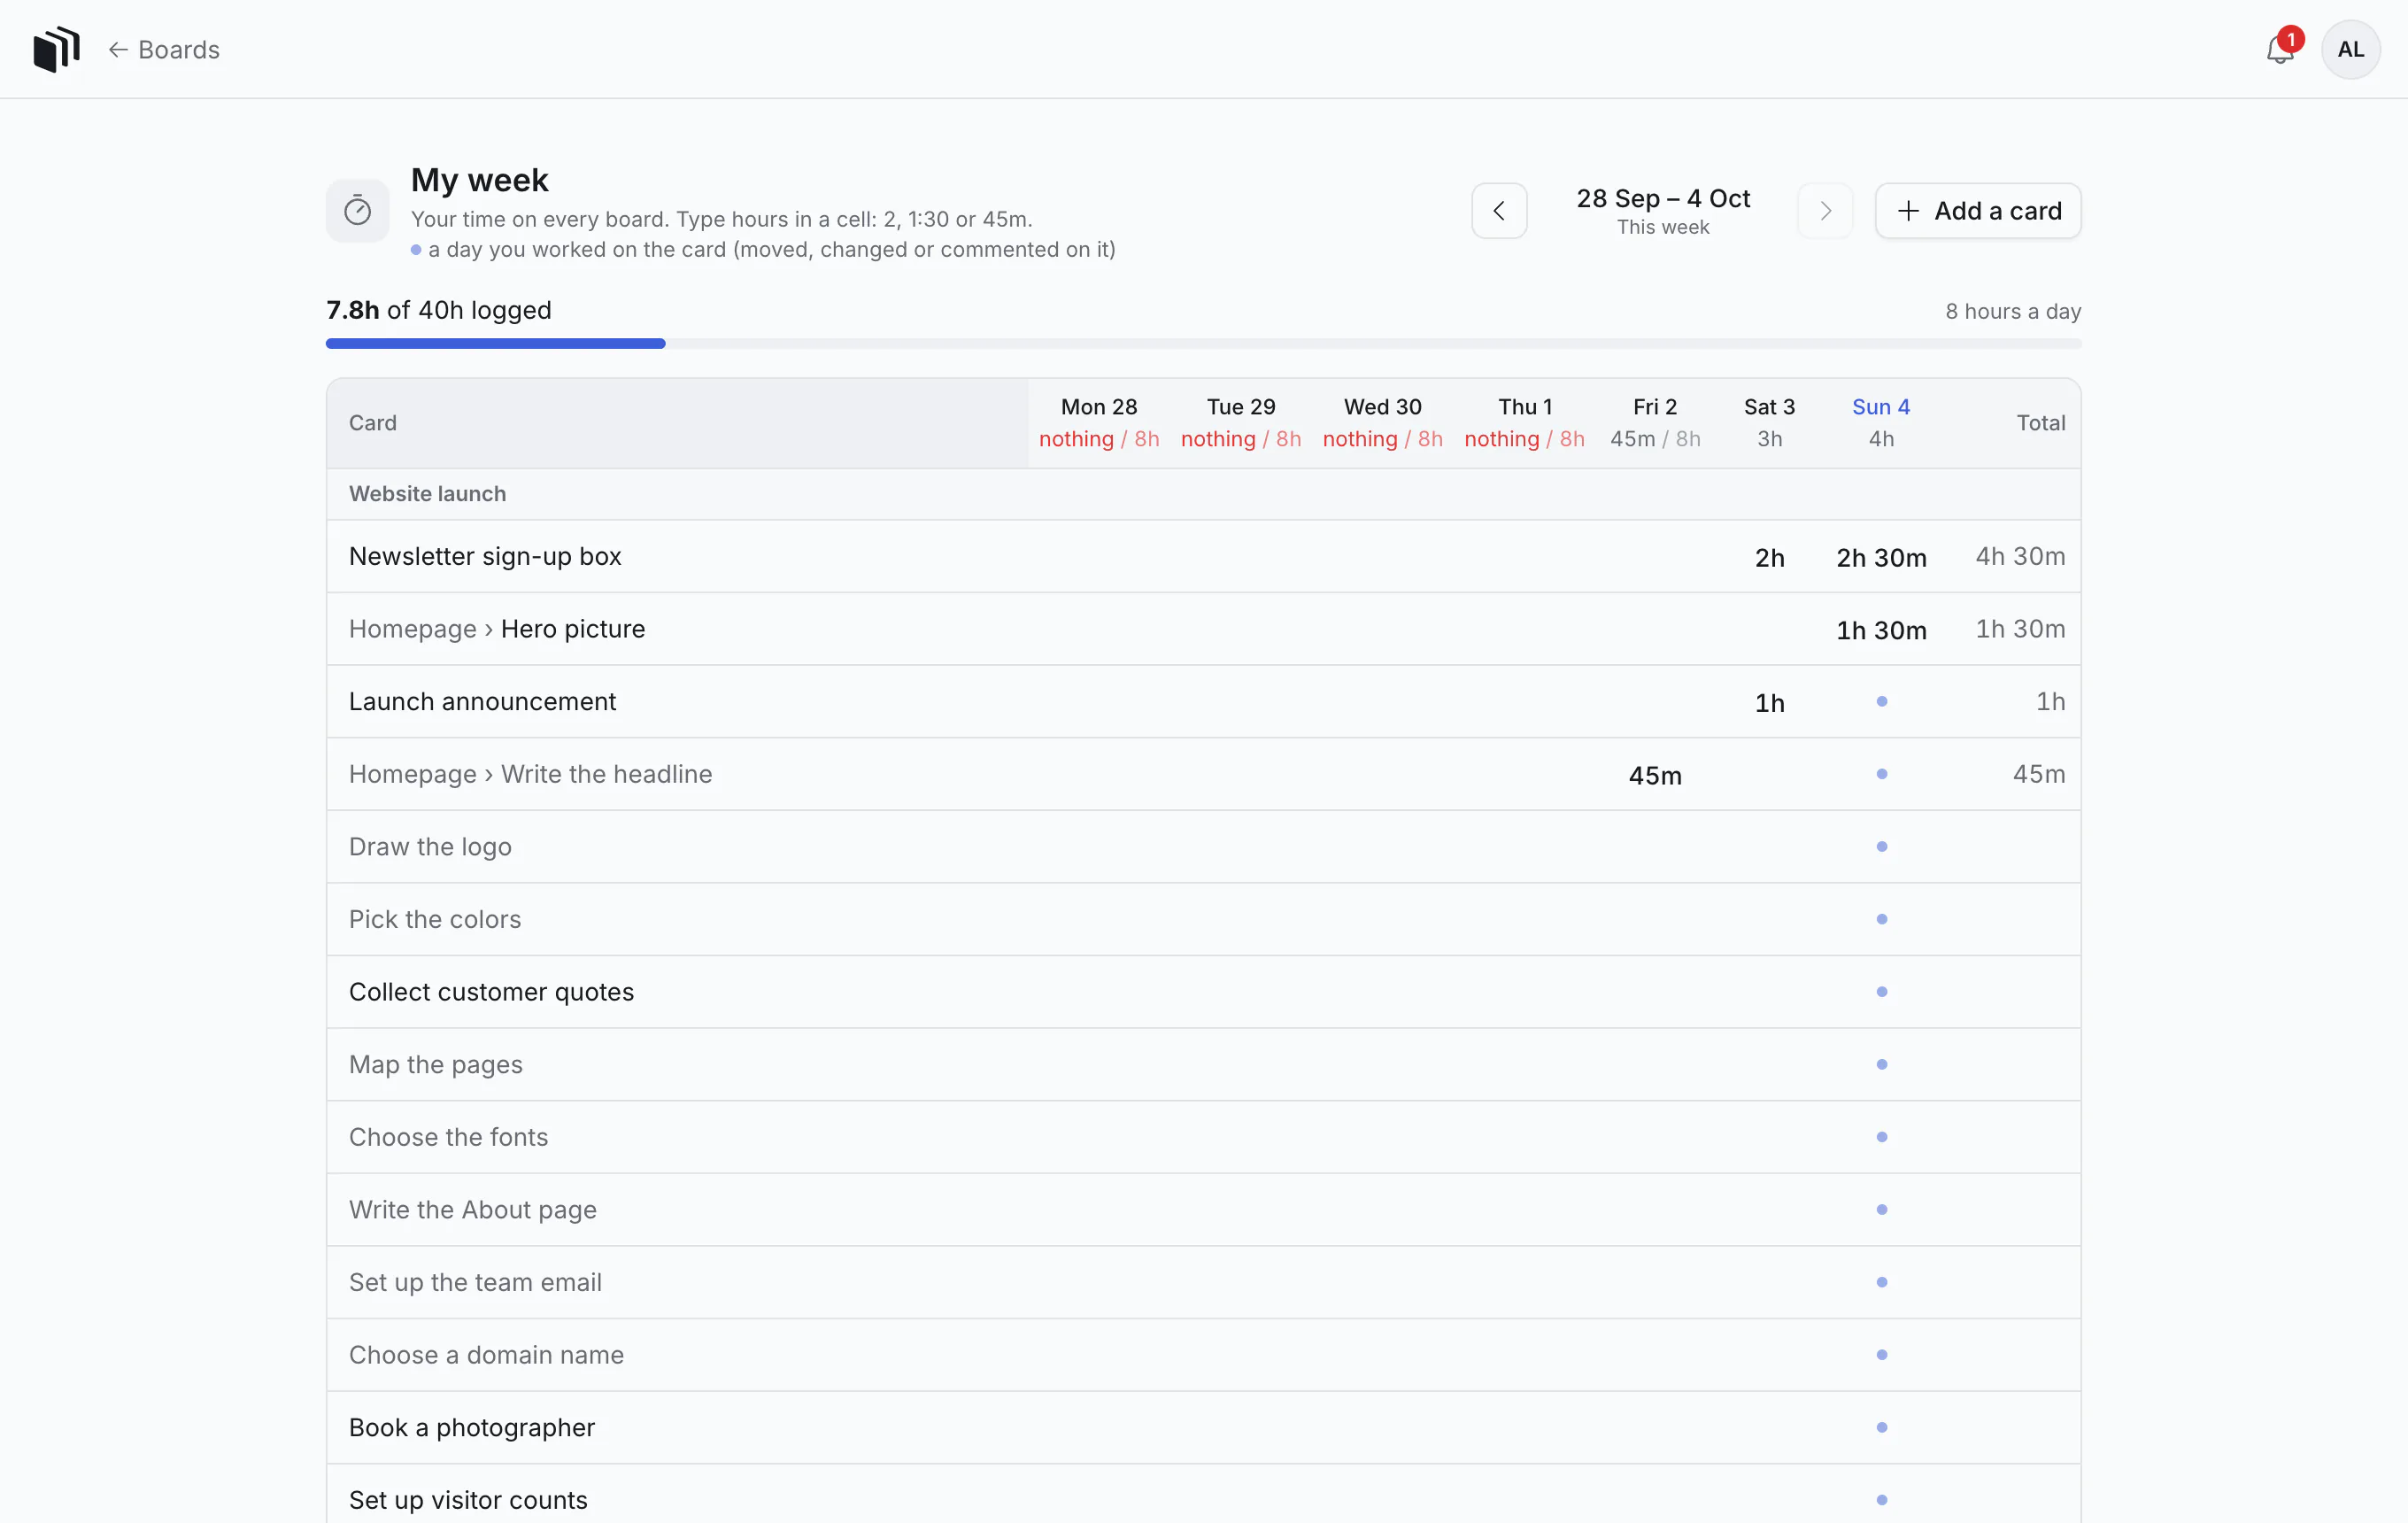2408x1523 pixels.
Task: Click Pick the colors Sunday activity dot
Action: pos(1880,920)
